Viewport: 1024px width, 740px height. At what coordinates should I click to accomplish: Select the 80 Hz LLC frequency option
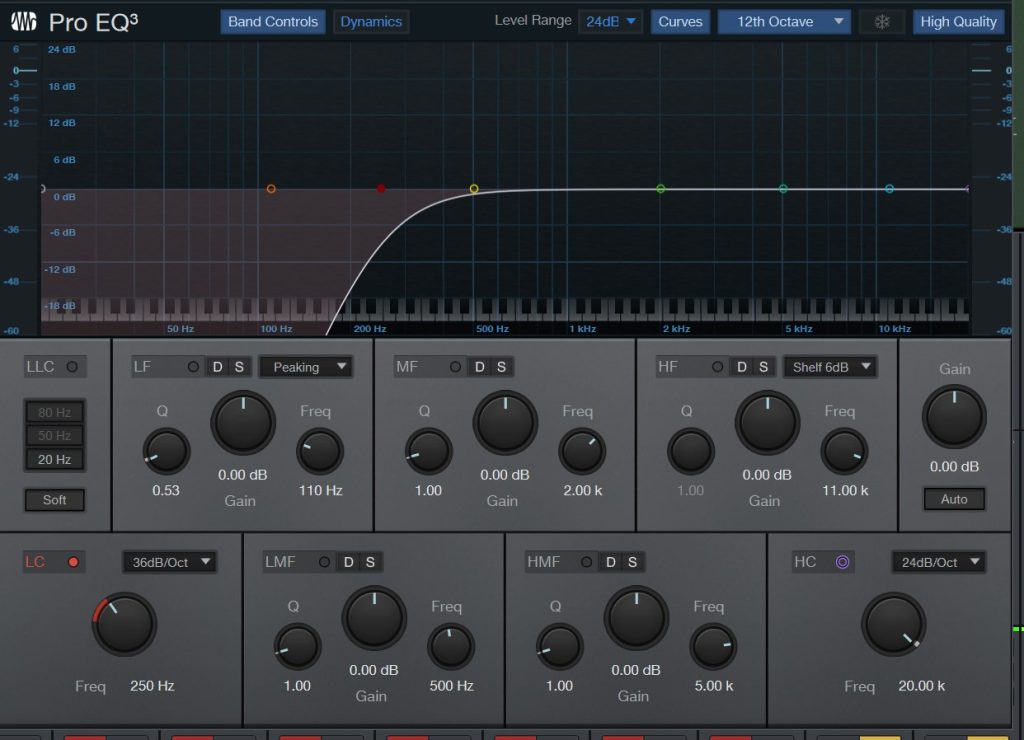[x=55, y=411]
